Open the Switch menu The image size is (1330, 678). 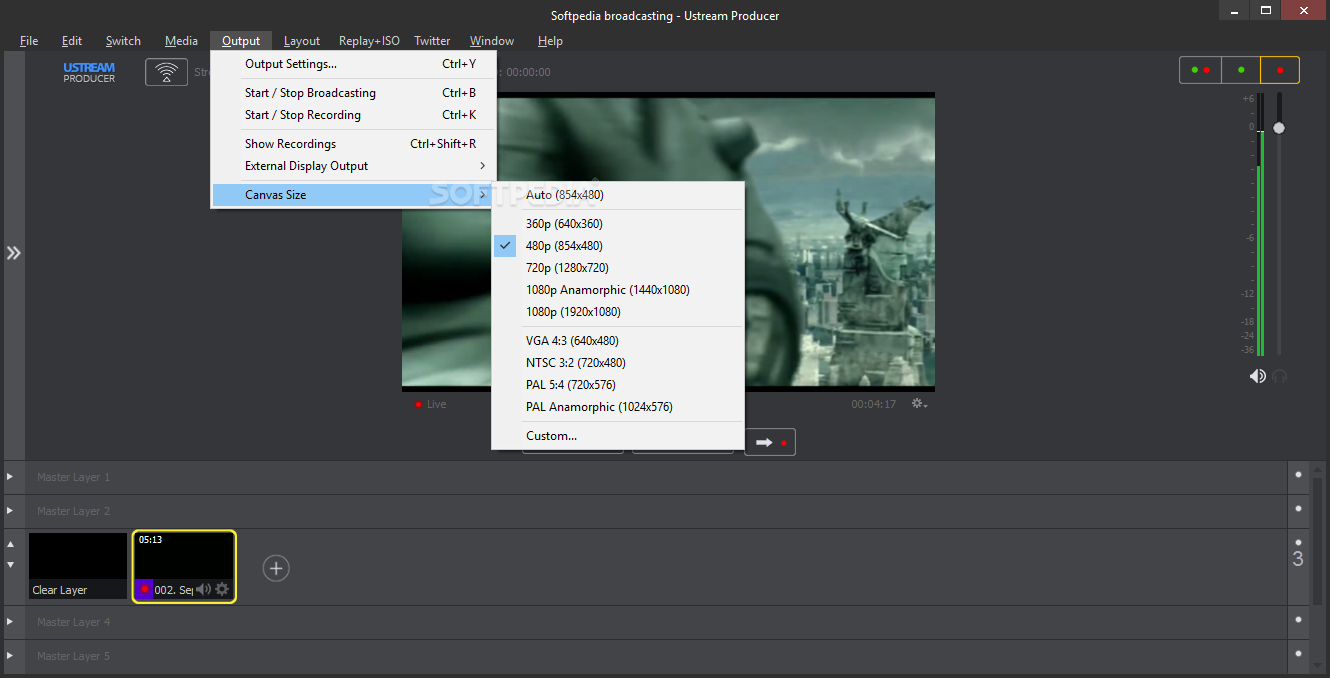[123, 41]
